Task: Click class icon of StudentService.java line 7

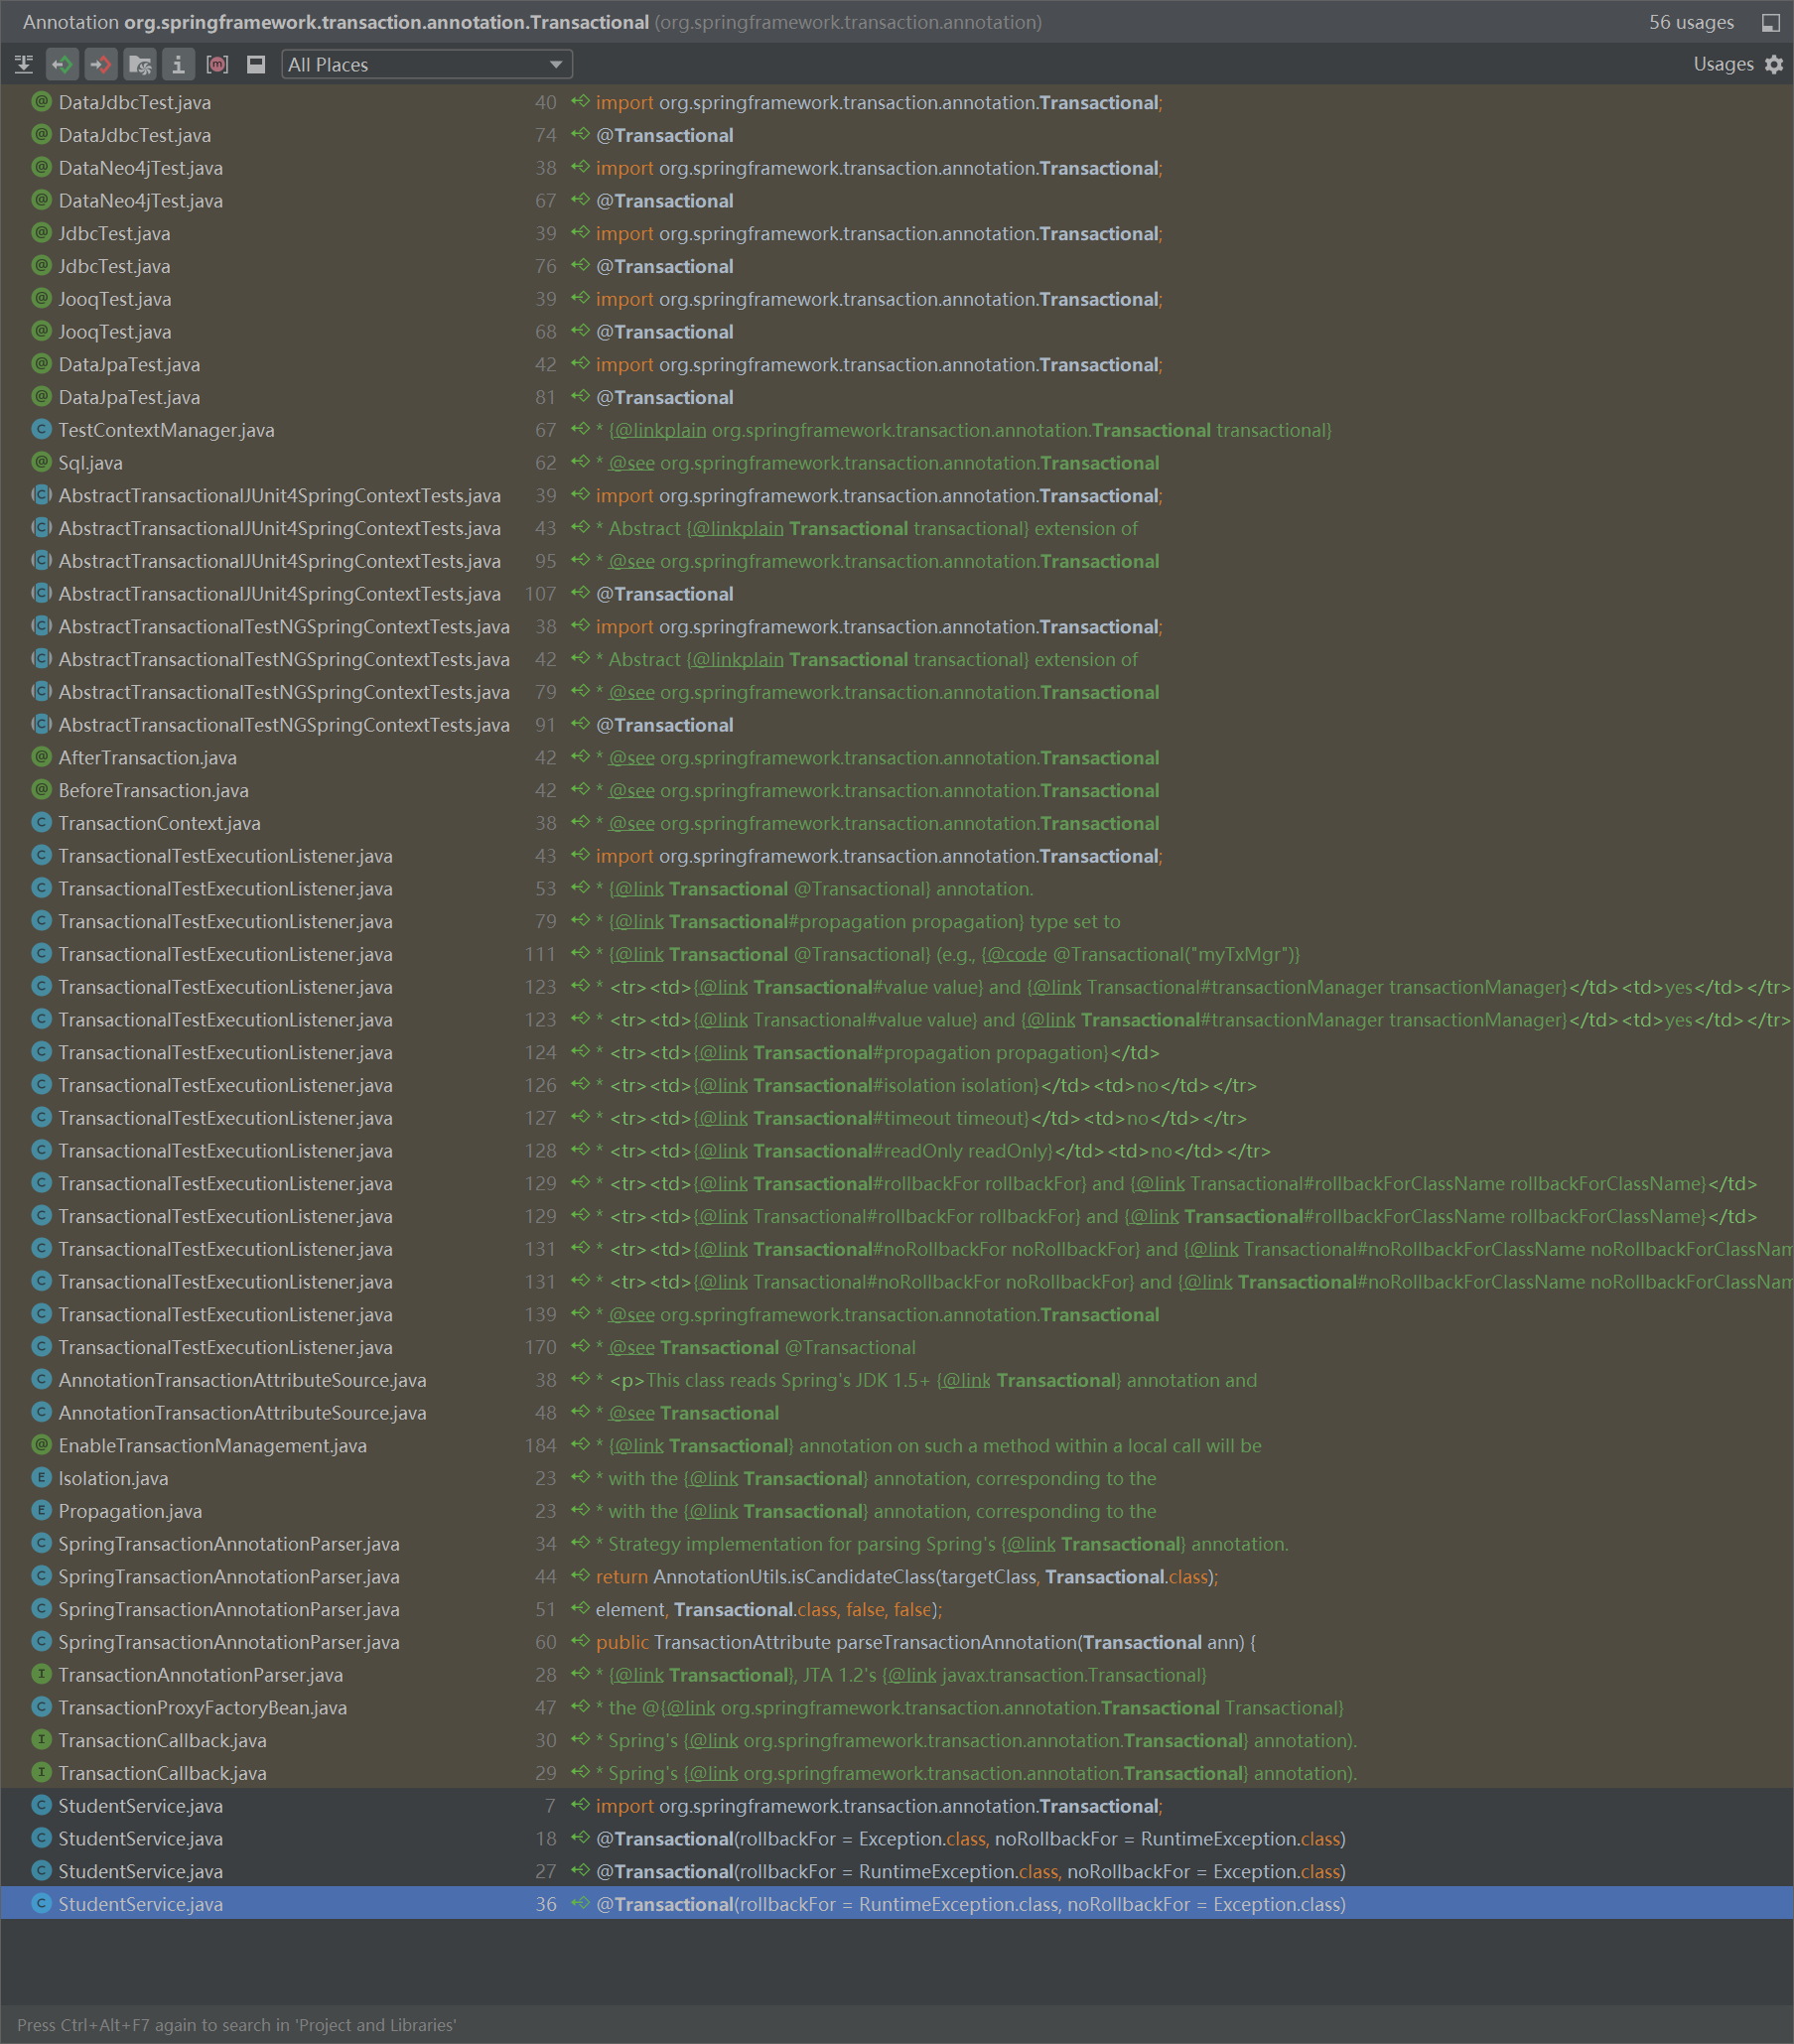Action: click(x=41, y=1806)
